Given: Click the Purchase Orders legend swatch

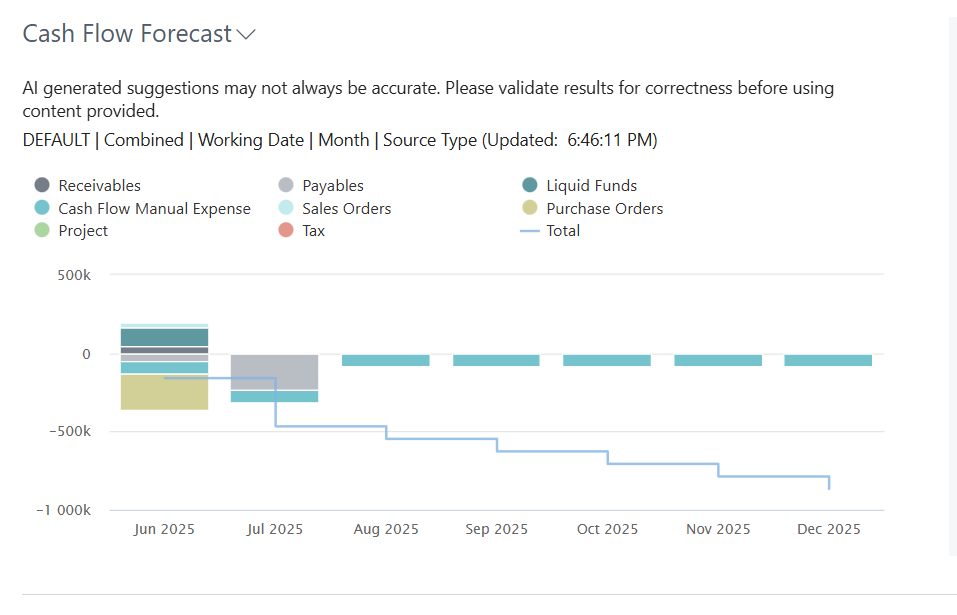Looking at the screenshot, I should pos(530,207).
